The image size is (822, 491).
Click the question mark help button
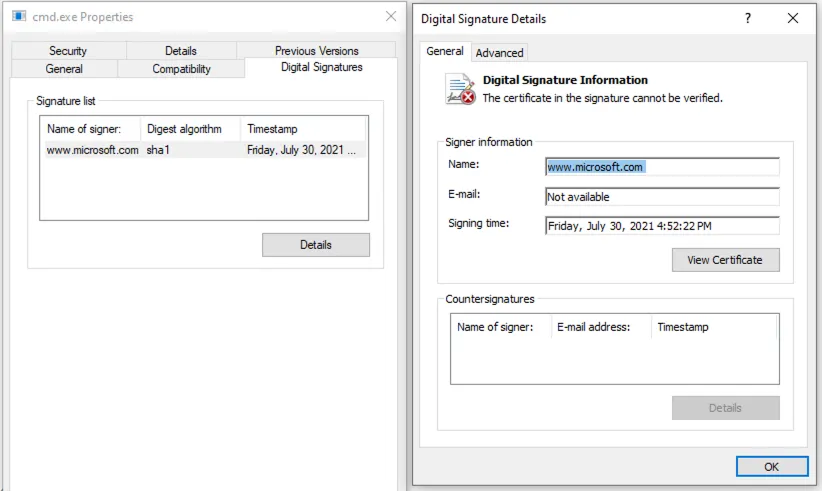pos(747,18)
